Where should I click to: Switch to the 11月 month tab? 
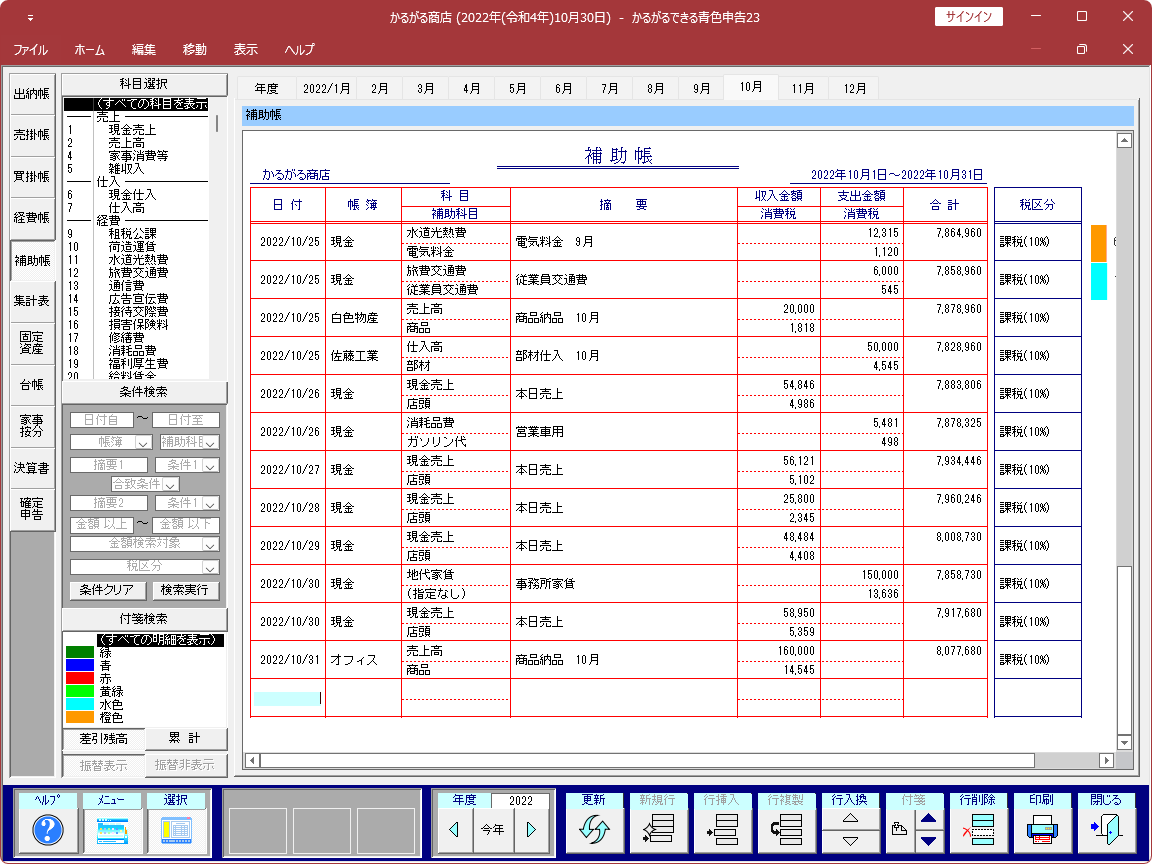tap(803, 88)
